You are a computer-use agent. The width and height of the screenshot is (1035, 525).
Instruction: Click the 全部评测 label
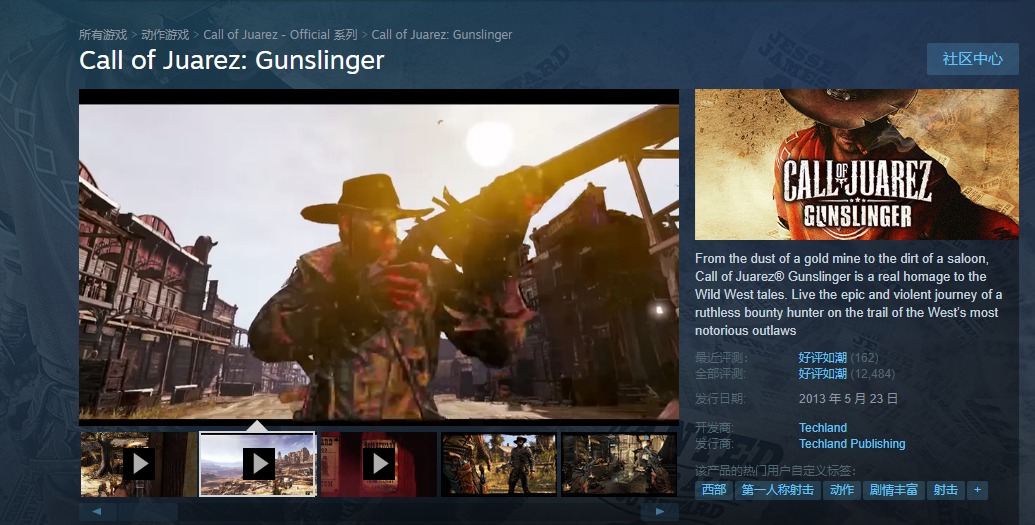tap(720, 374)
